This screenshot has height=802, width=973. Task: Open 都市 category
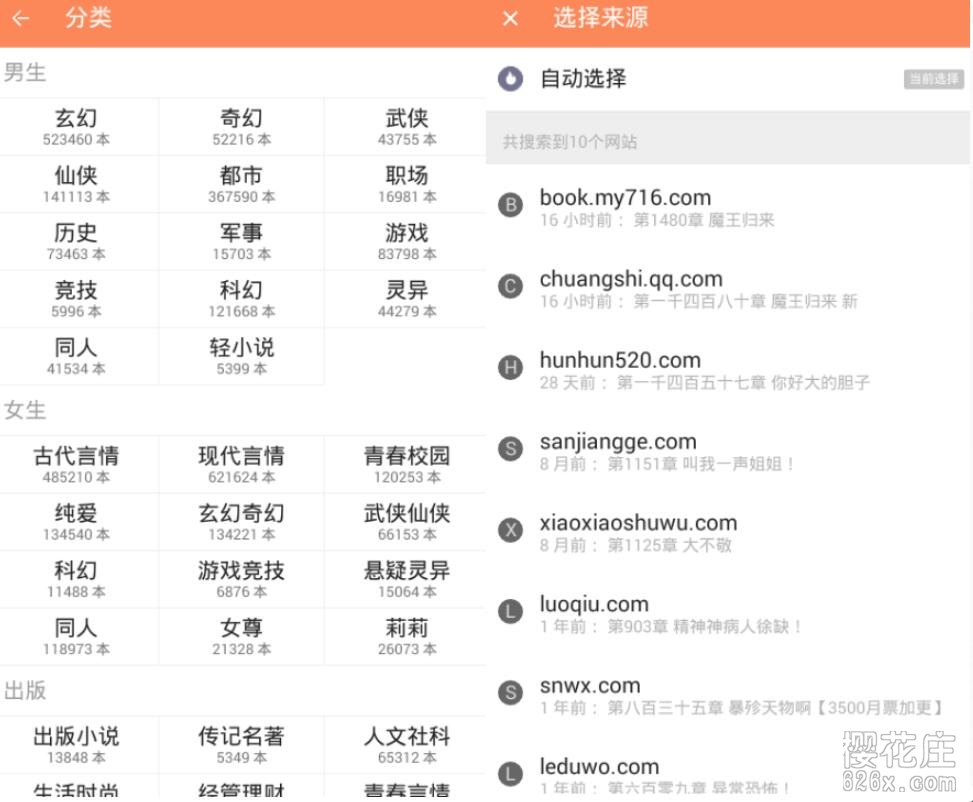tap(241, 184)
